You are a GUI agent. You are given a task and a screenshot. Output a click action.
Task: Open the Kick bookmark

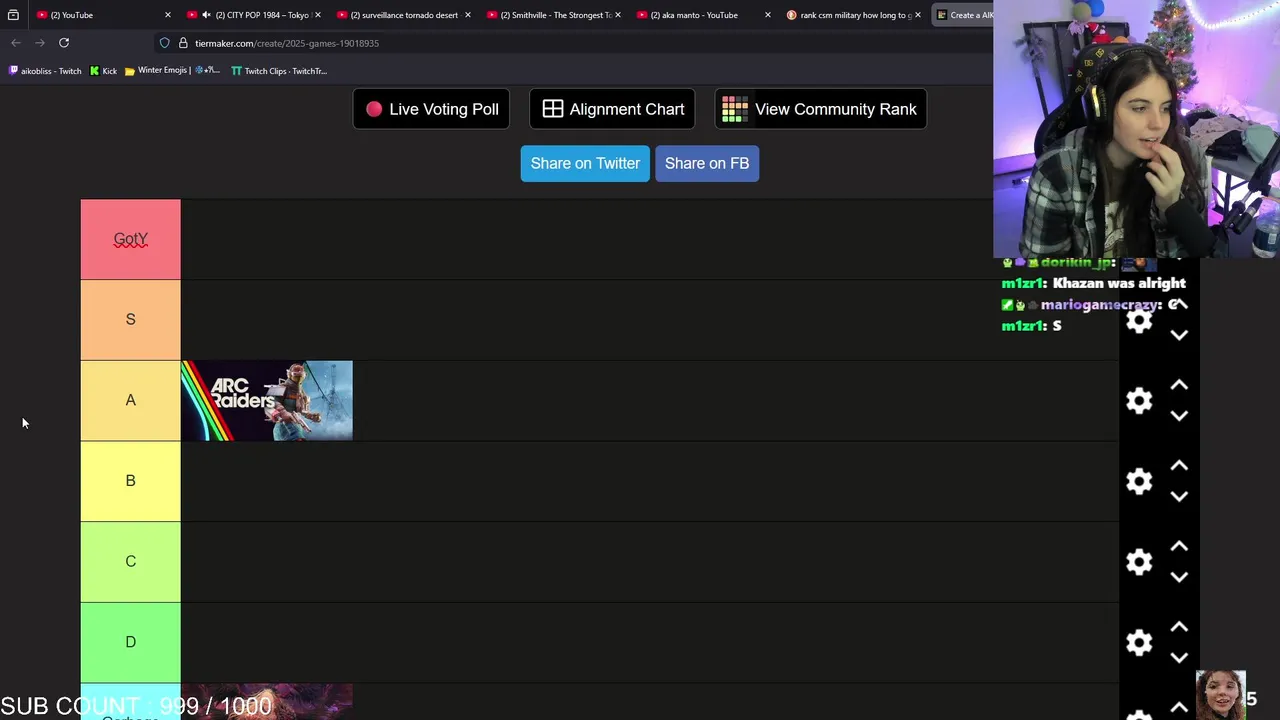tap(103, 71)
